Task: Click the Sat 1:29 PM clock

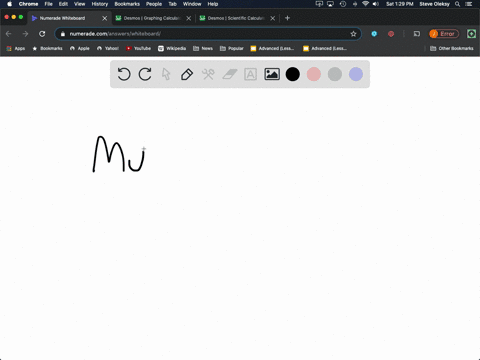Action: click(x=400, y=4)
